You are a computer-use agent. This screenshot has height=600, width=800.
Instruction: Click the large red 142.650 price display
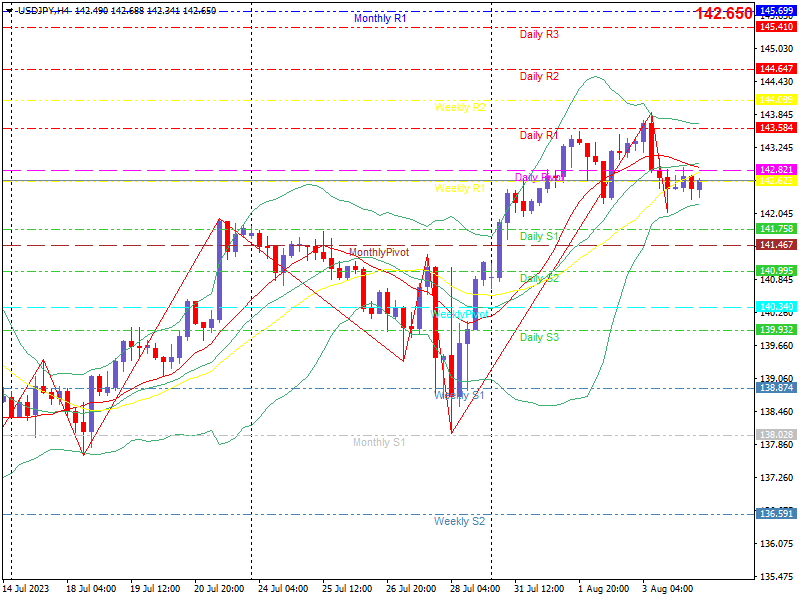724,13
